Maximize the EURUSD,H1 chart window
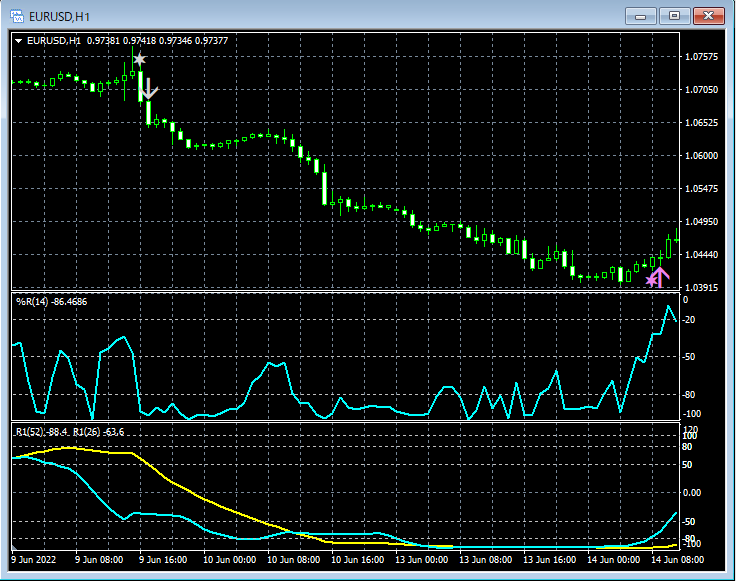This screenshot has height=581, width=737. tap(674, 16)
